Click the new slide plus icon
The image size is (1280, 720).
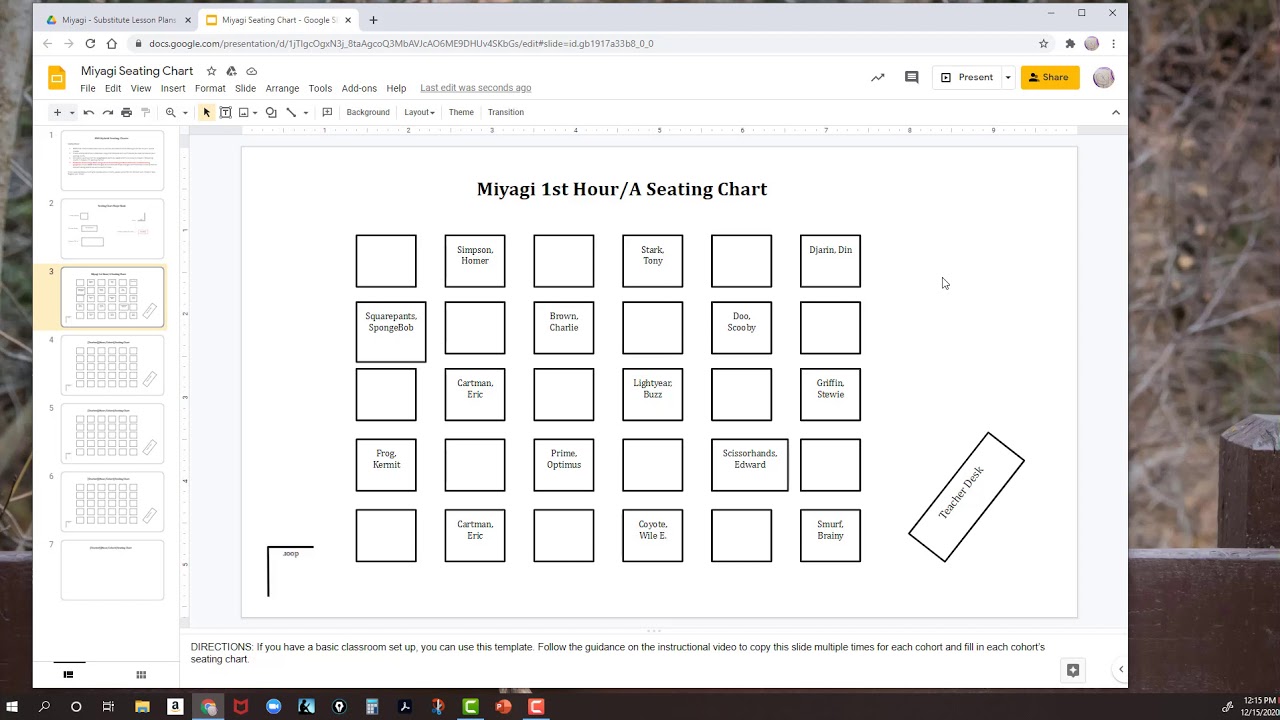[57, 112]
